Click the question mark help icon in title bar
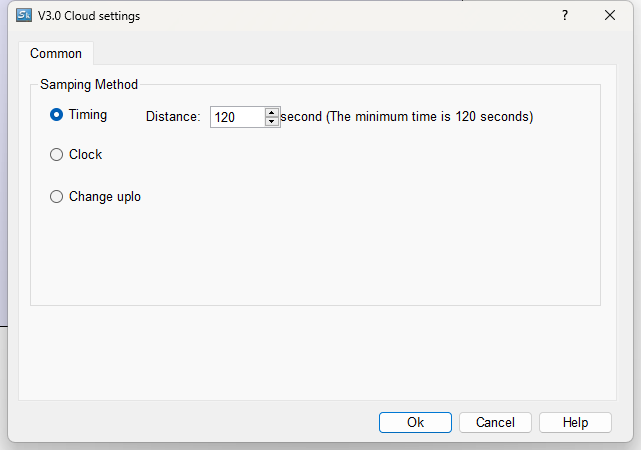The image size is (641, 450). coord(564,15)
